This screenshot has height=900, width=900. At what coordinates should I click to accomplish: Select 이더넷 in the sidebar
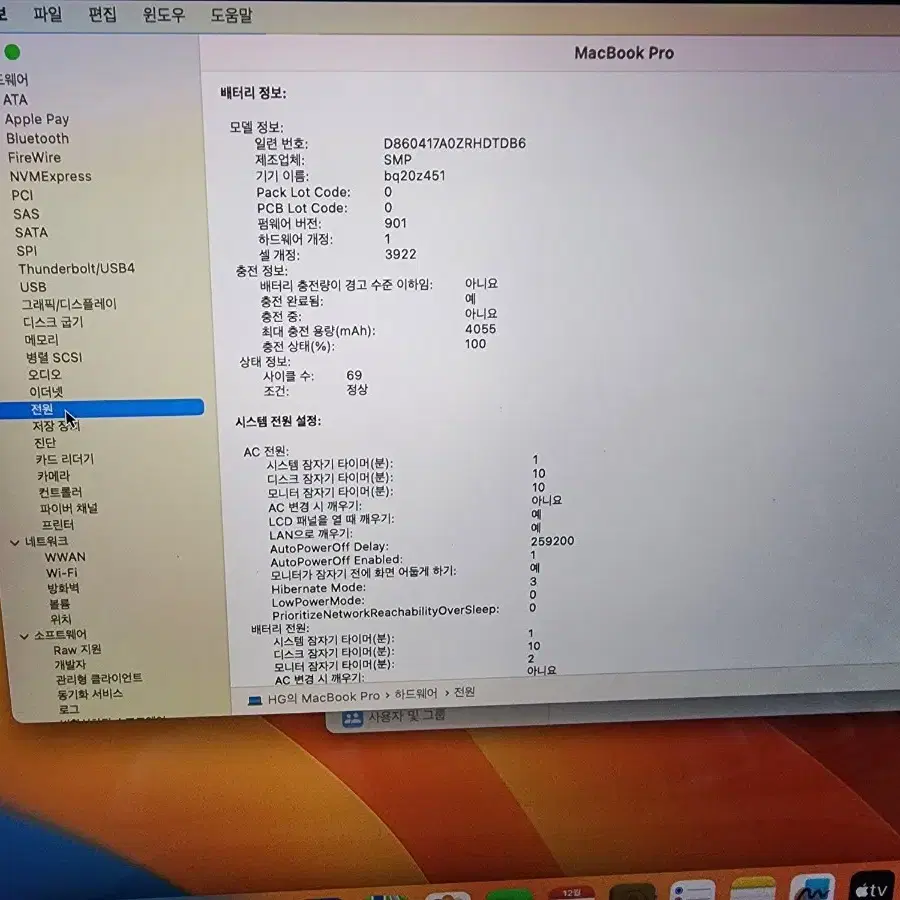click(x=46, y=392)
